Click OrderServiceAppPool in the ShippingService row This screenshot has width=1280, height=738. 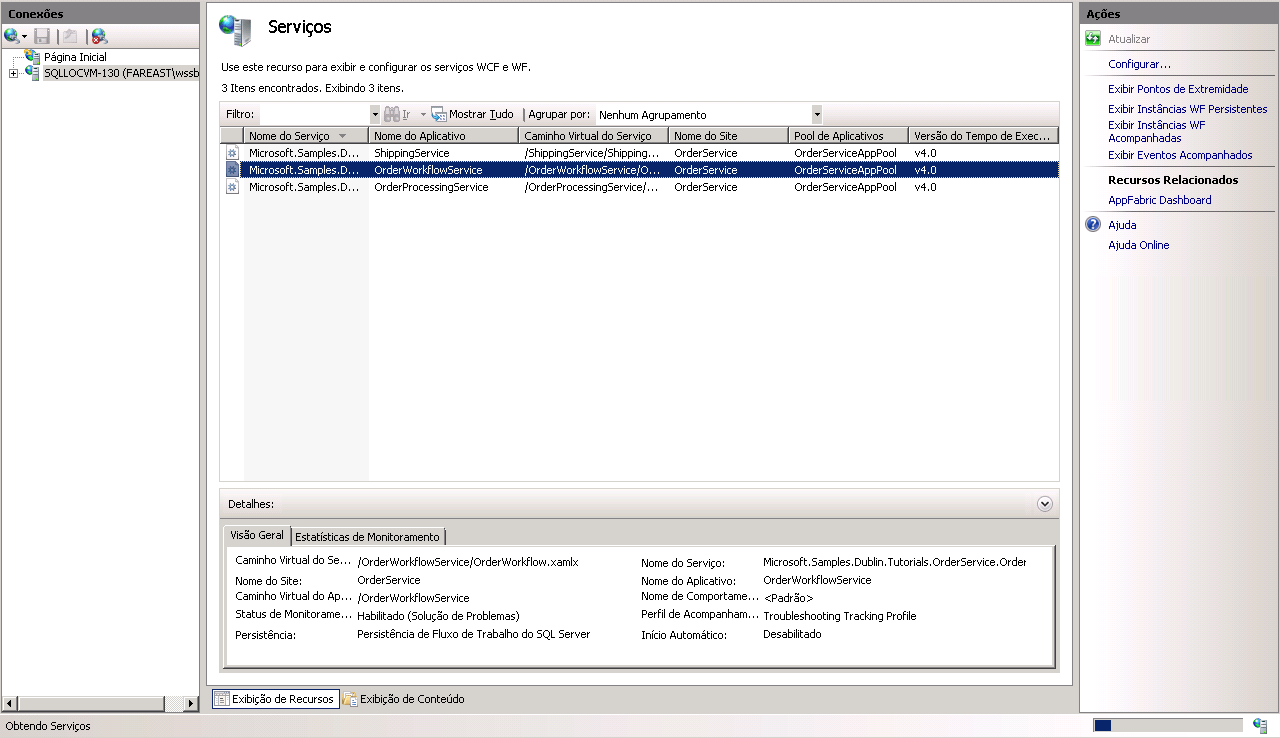pyautogui.click(x=845, y=153)
